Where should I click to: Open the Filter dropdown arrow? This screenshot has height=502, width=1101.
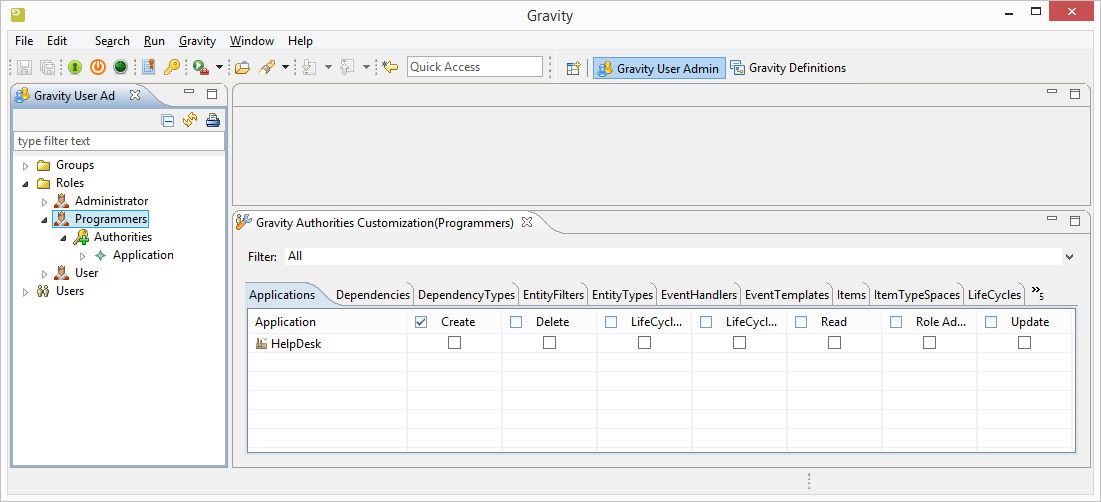coord(1069,257)
